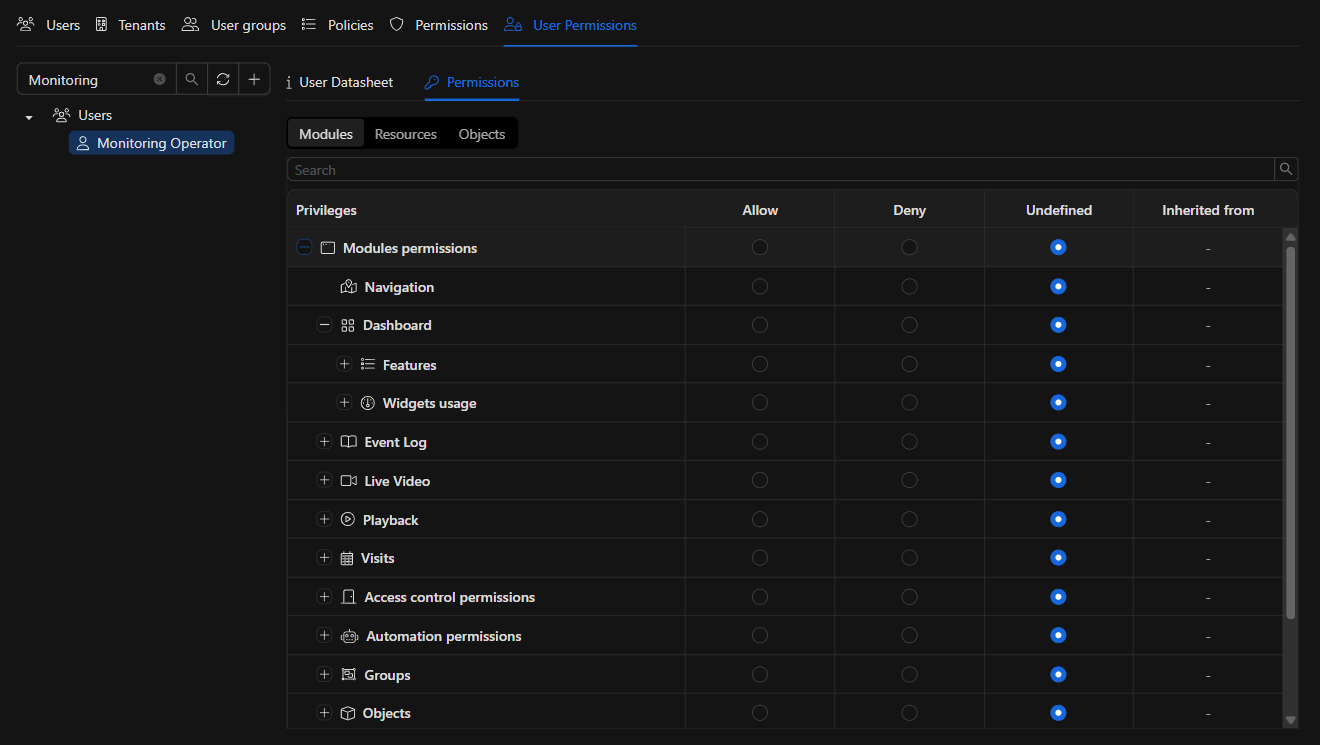Screen dimensions: 1320x745
Task: Switch to User Datasheet tab
Action: tap(339, 82)
